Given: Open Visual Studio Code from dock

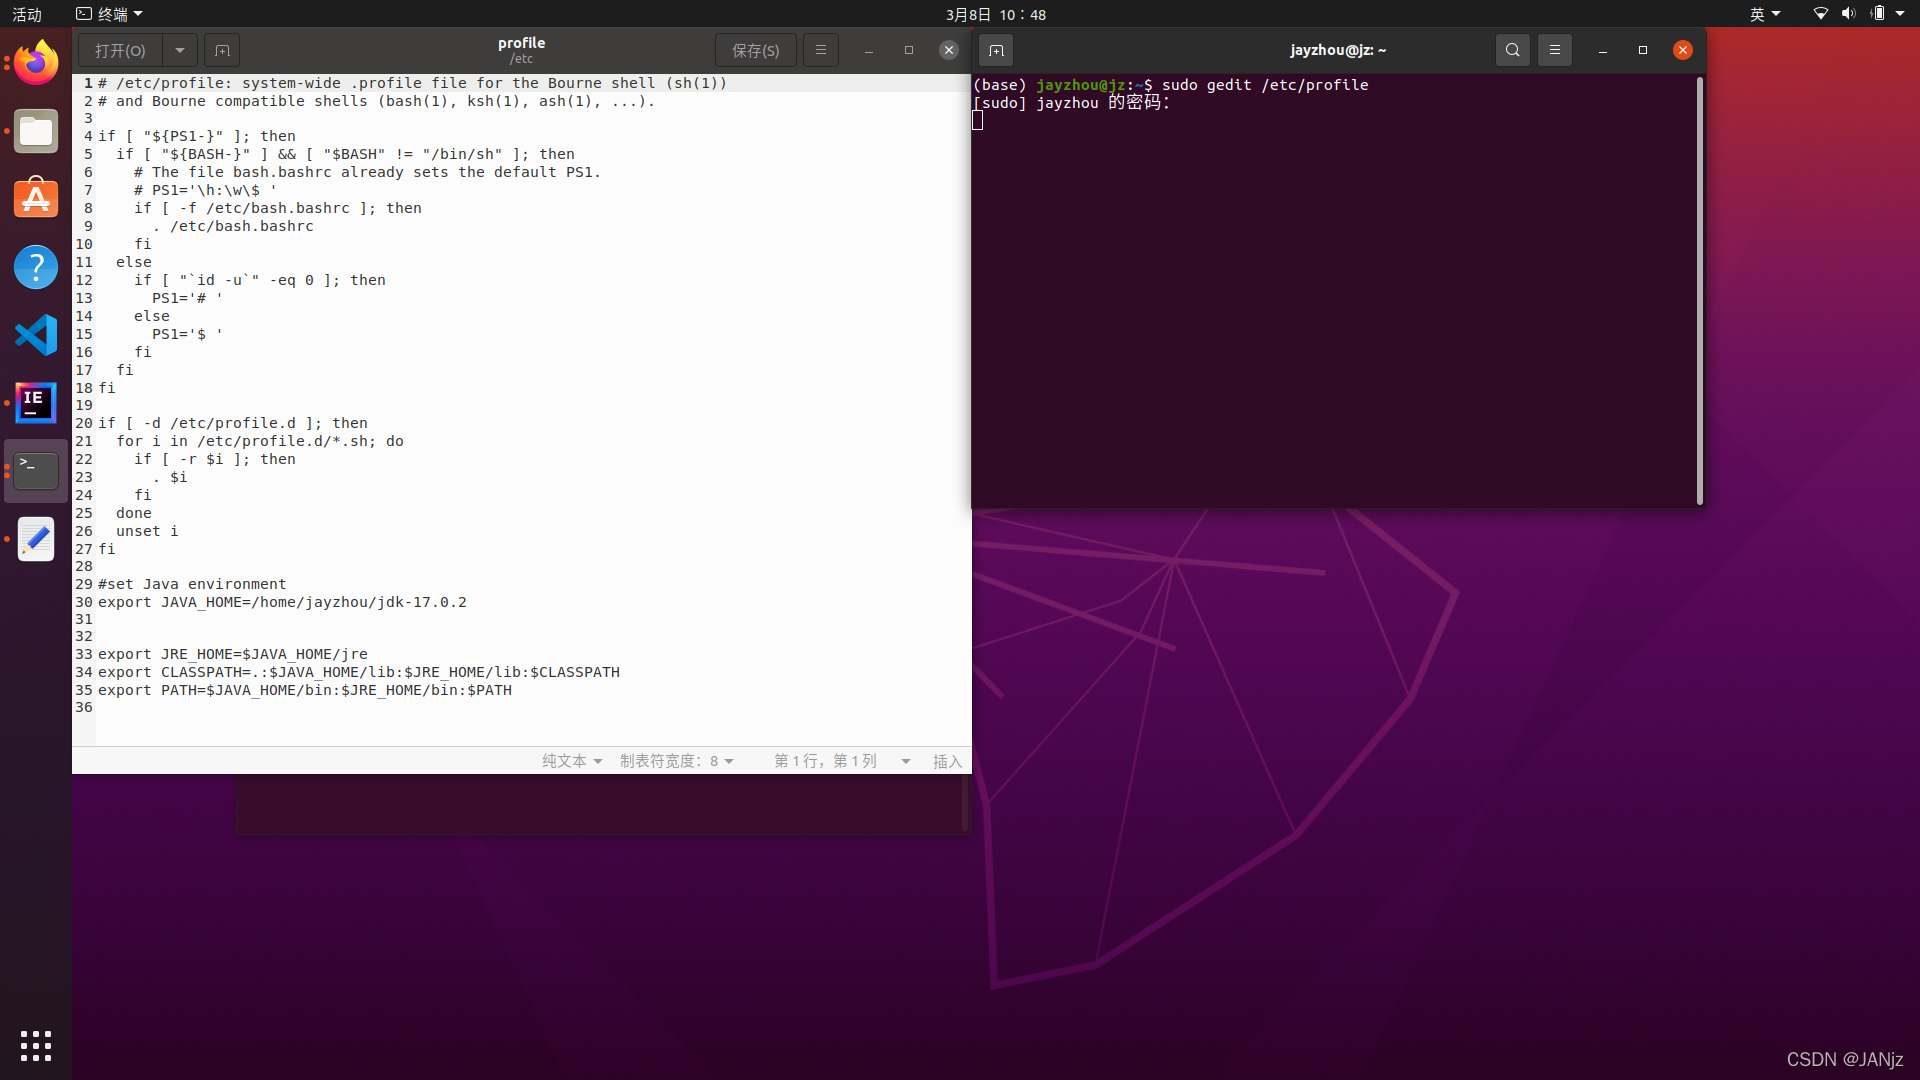Looking at the screenshot, I should pyautogui.click(x=36, y=335).
